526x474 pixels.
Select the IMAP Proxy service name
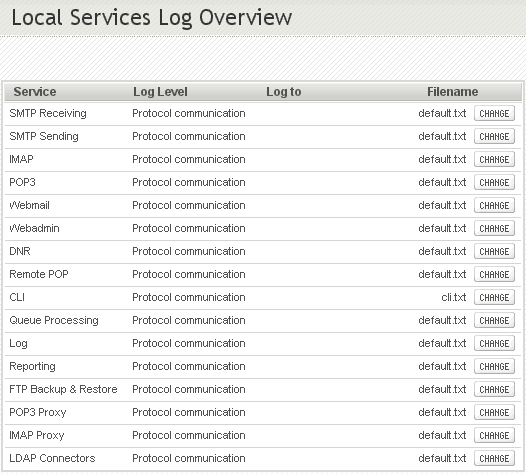coord(37,435)
